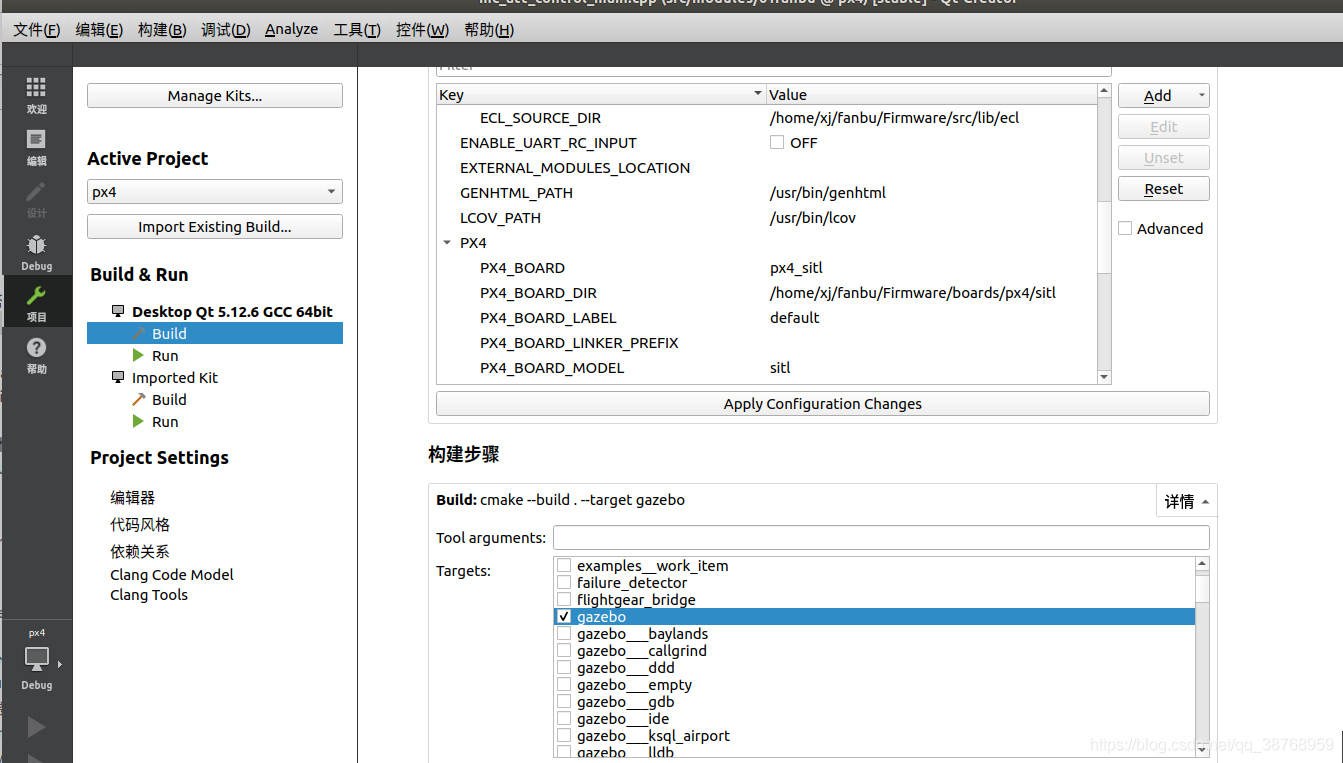1343x763 pixels.
Task: Click the Manage Kits... button
Action: 215,95
